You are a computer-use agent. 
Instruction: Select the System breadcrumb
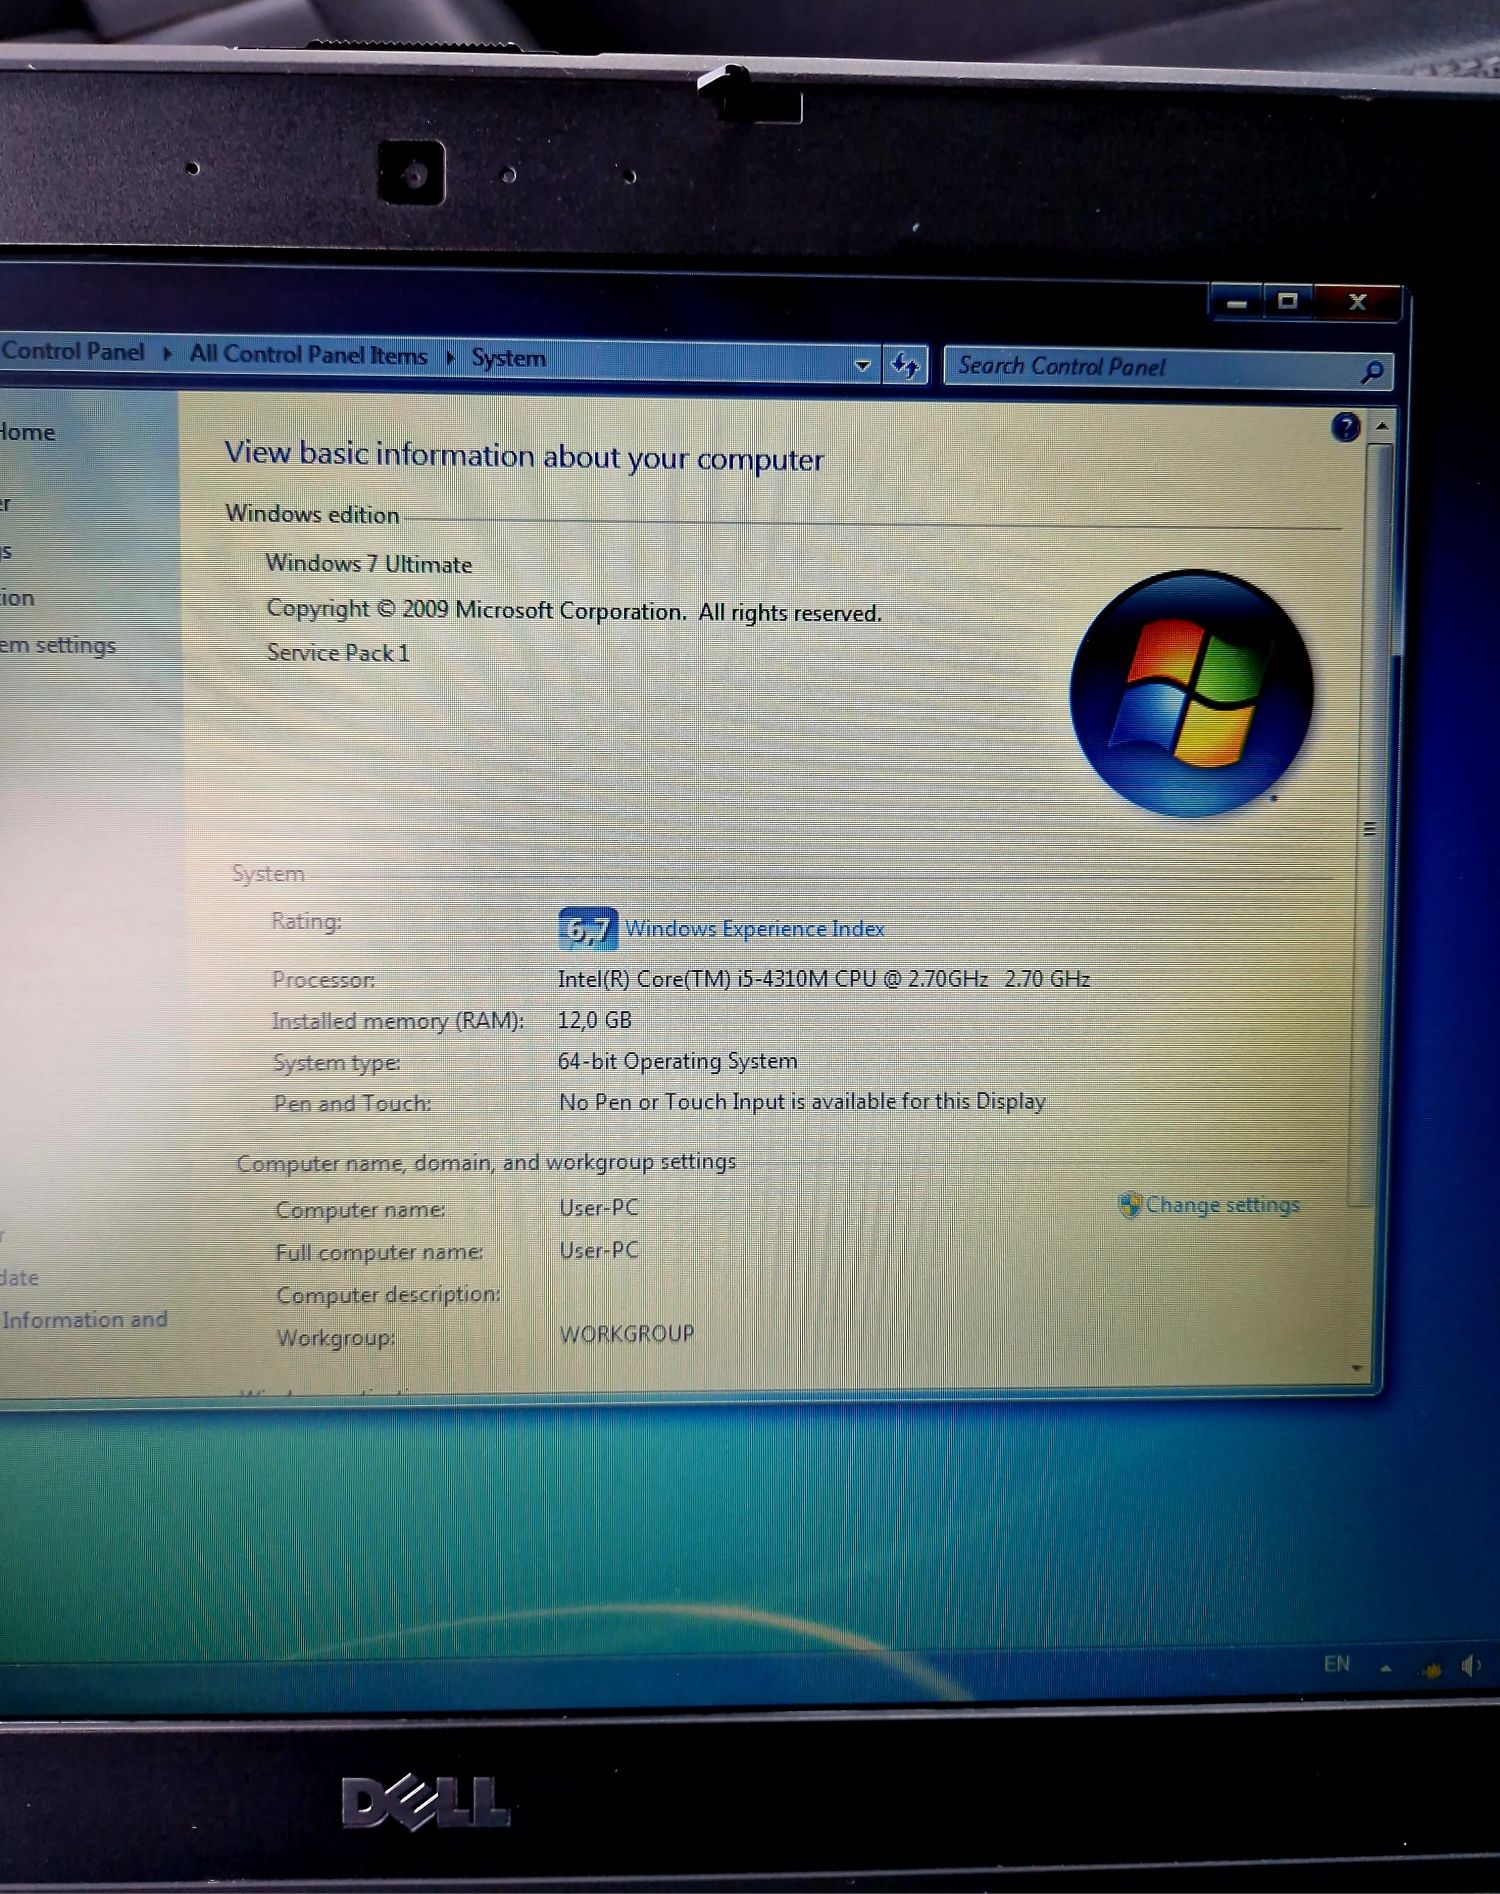click(x=508, y=358)
